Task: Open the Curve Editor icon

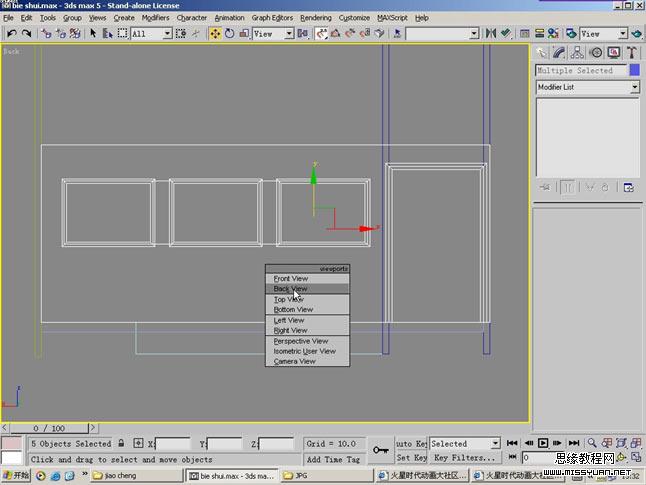Action: tap(524, 33)
